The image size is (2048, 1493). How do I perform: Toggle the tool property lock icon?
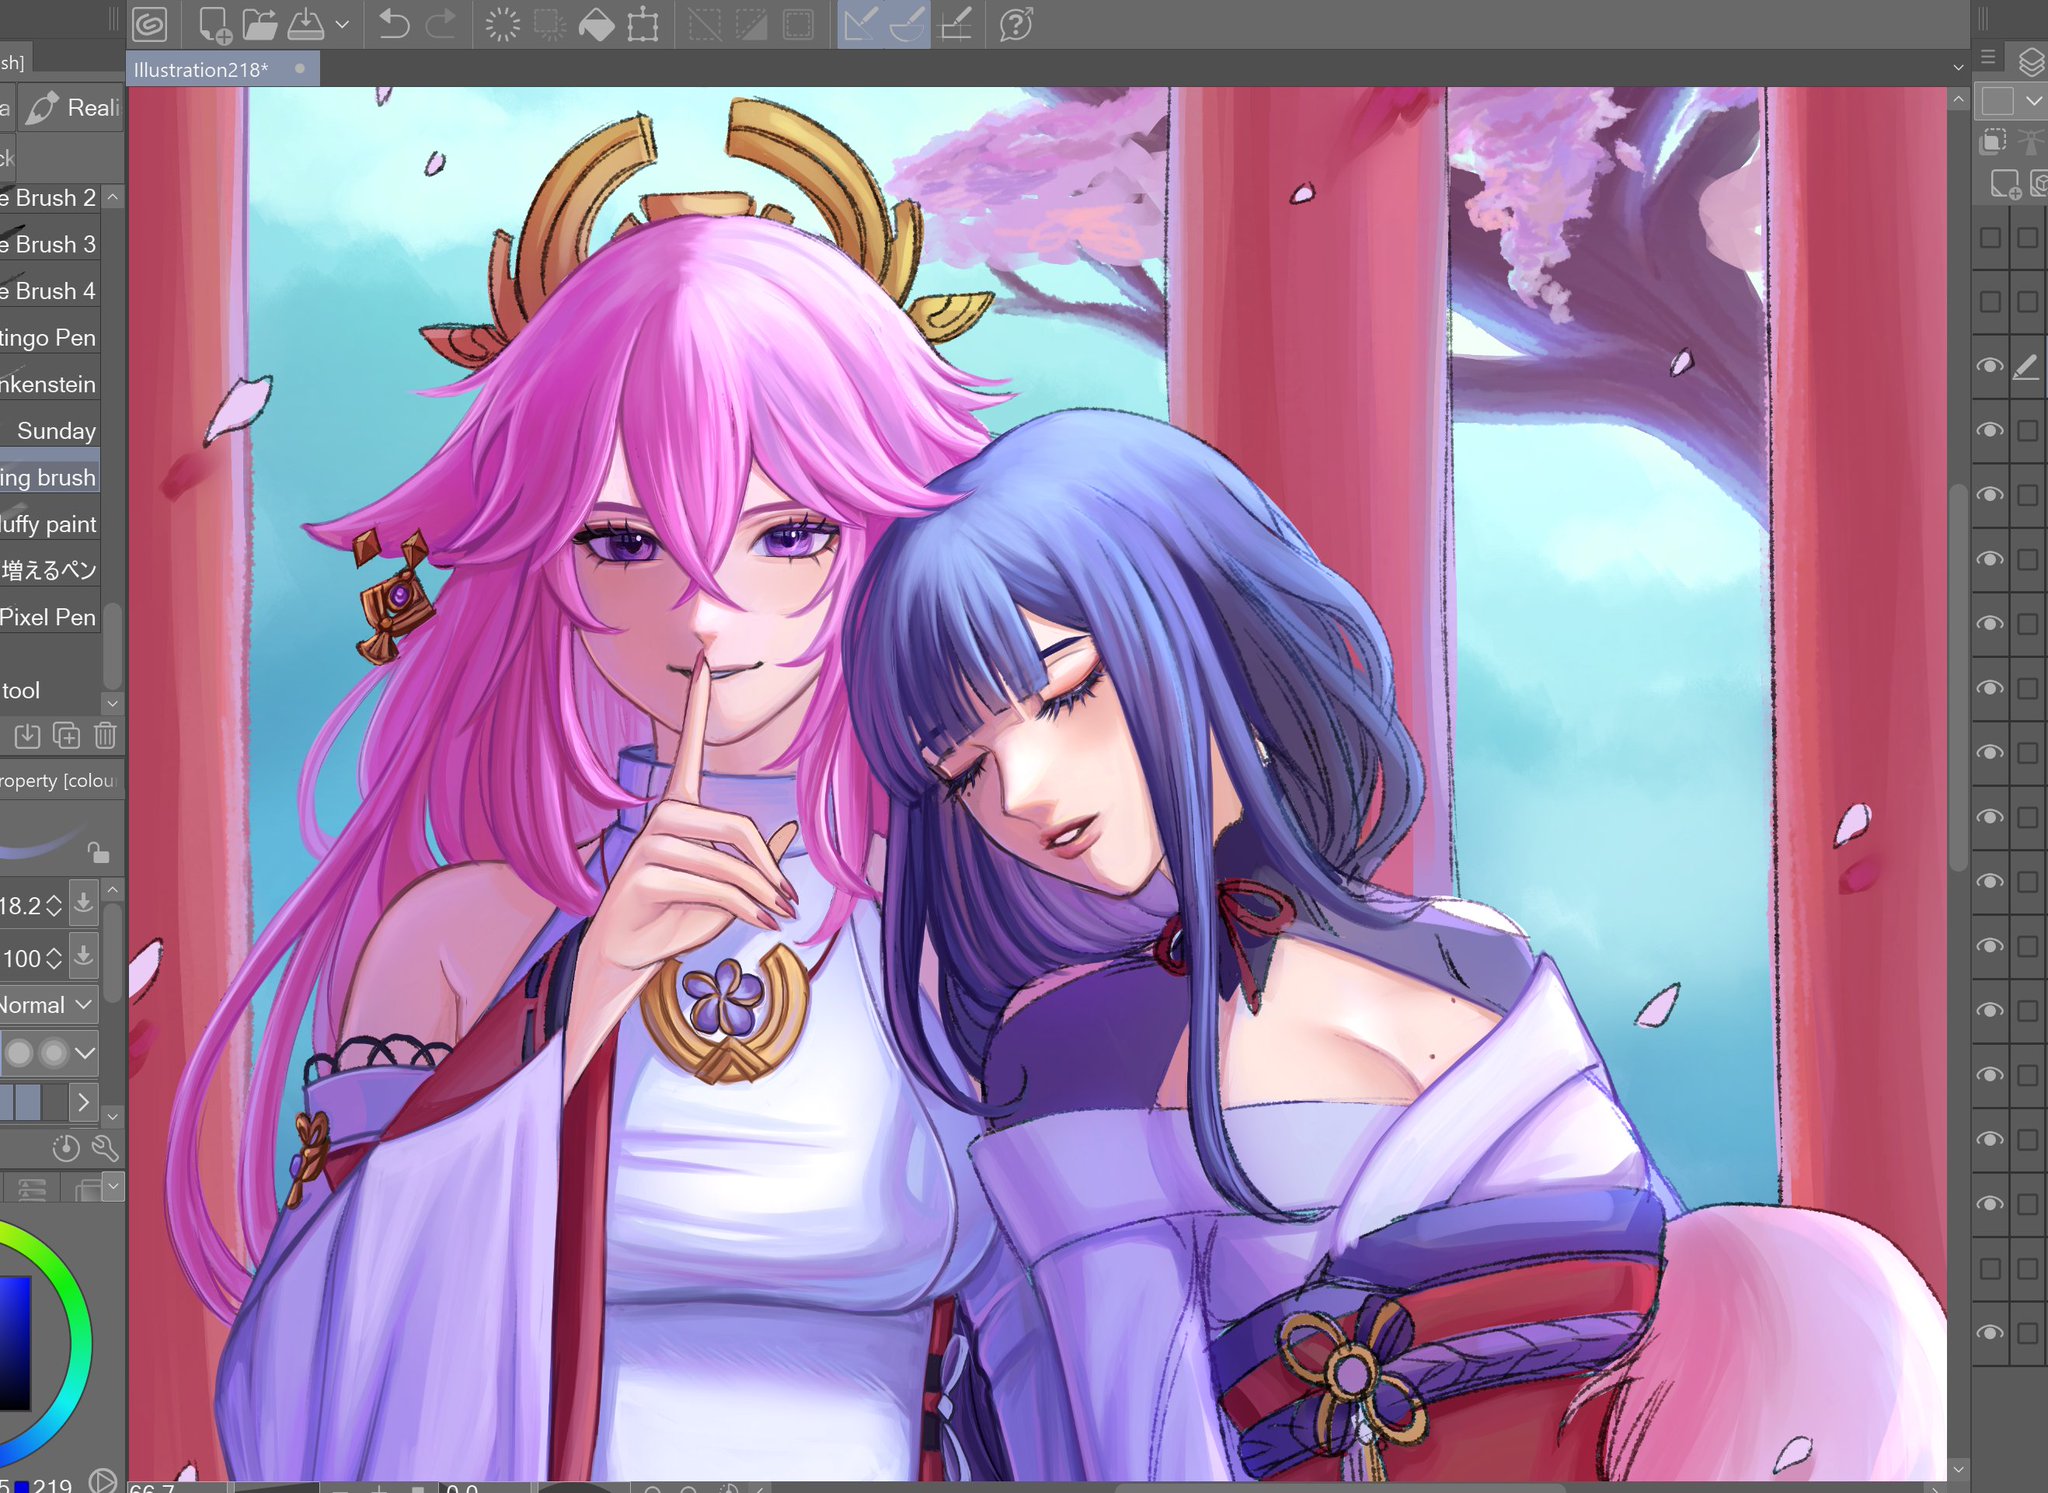pyautogui.click(x=97, y=852)
